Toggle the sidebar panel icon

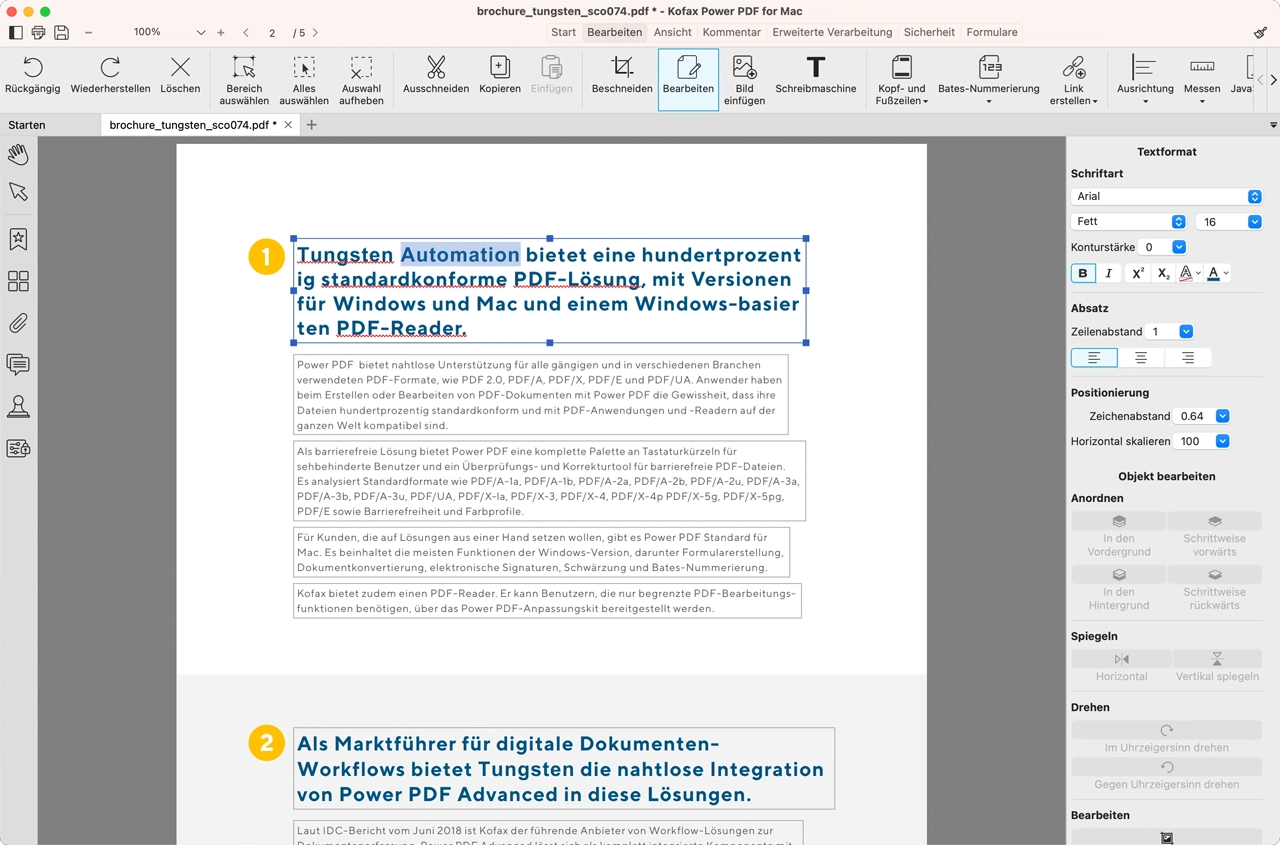coord(15,32)
